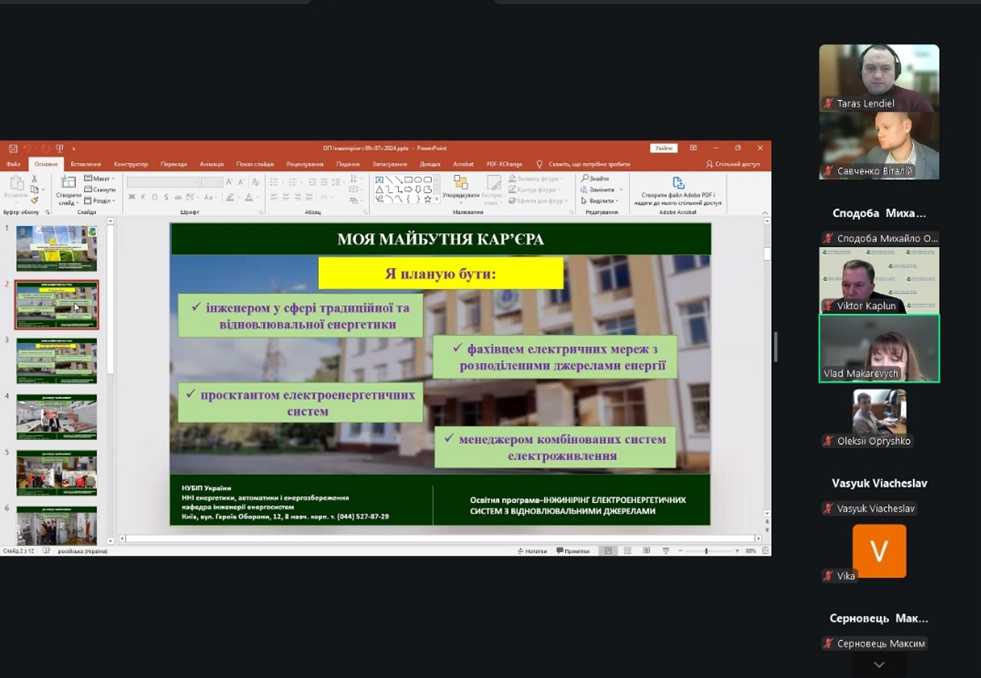Viewport: 981px width, 678px height.
Task: Clear all text formatting
Action: coord(255,182)
